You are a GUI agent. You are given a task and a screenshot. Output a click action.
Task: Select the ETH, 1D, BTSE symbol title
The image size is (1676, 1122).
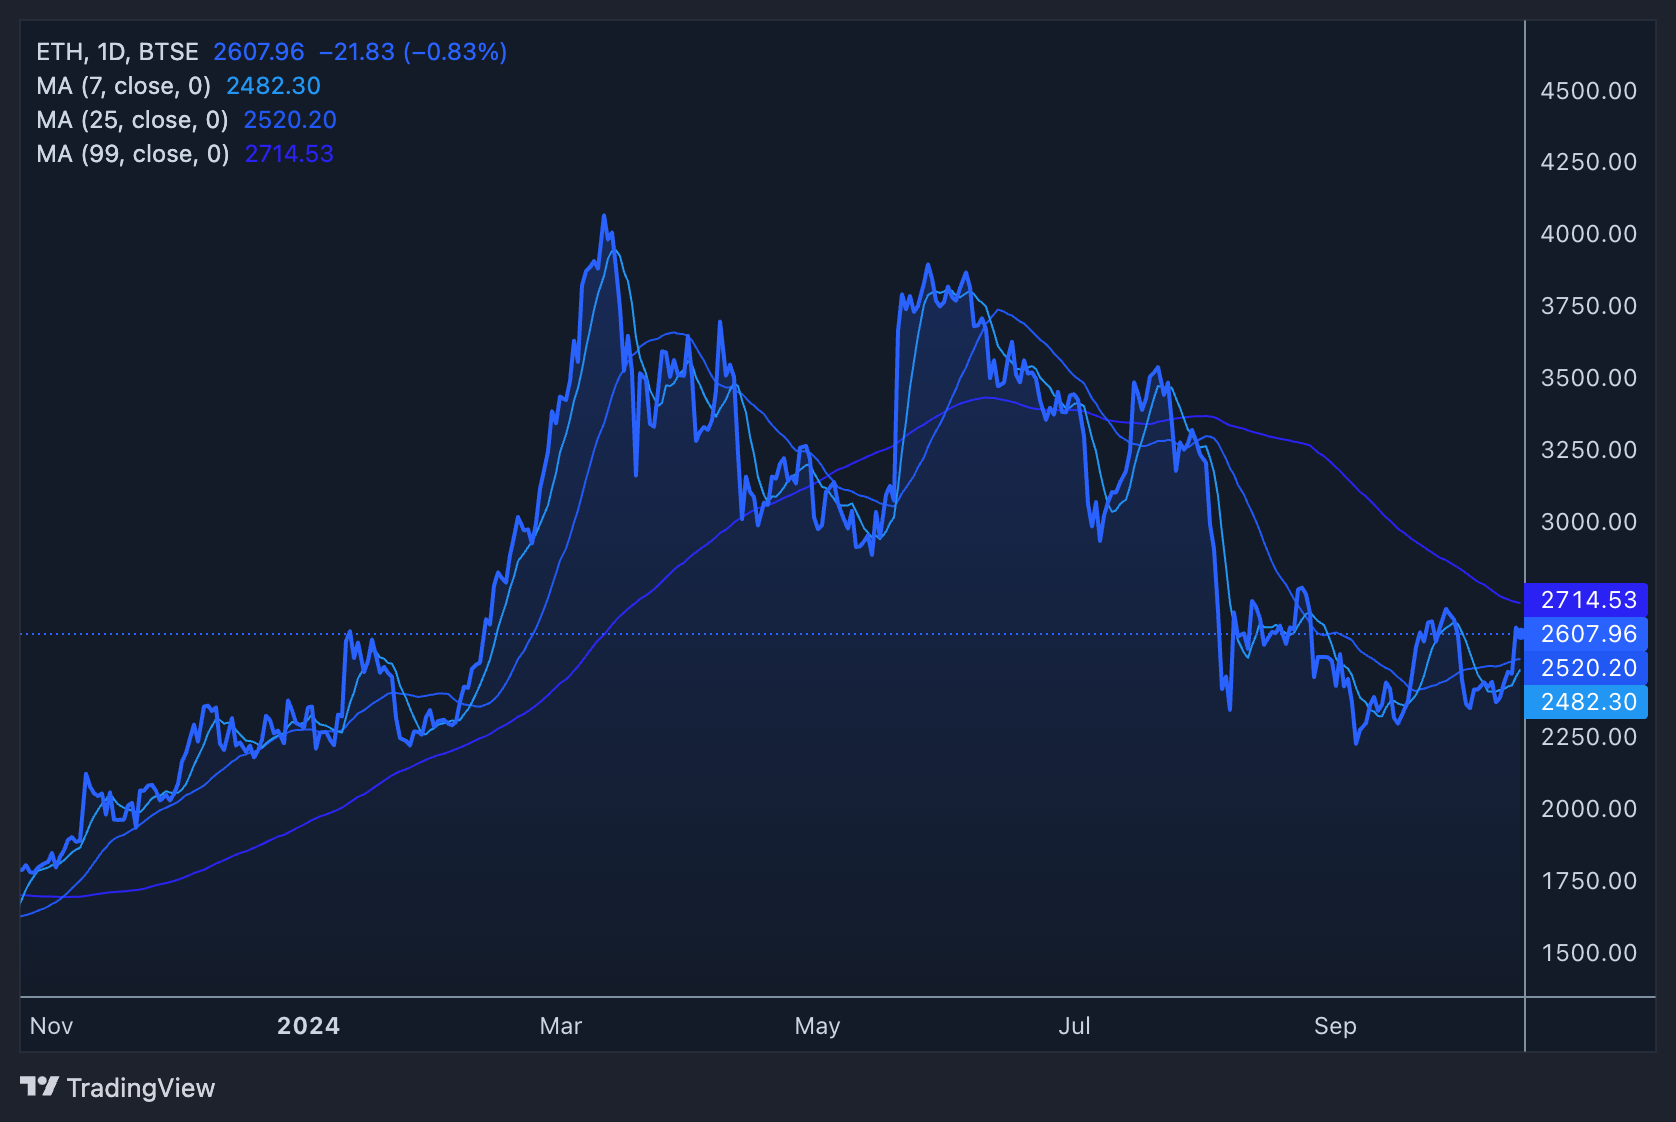tap(117, 52)
